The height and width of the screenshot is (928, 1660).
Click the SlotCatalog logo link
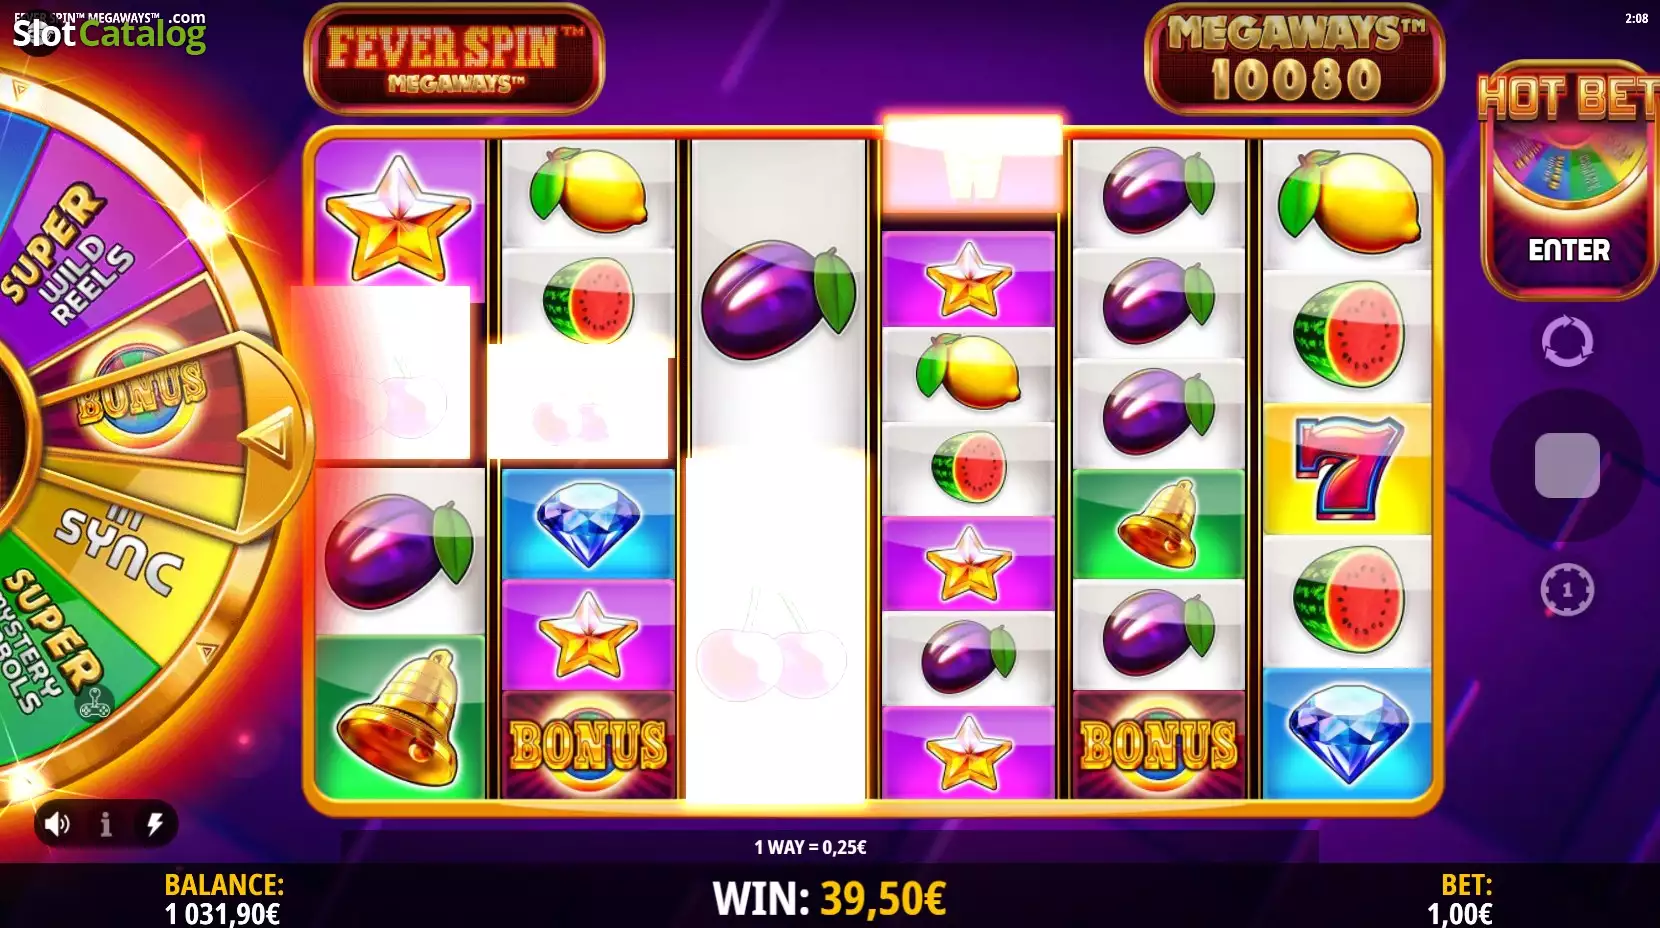[109, 33]
